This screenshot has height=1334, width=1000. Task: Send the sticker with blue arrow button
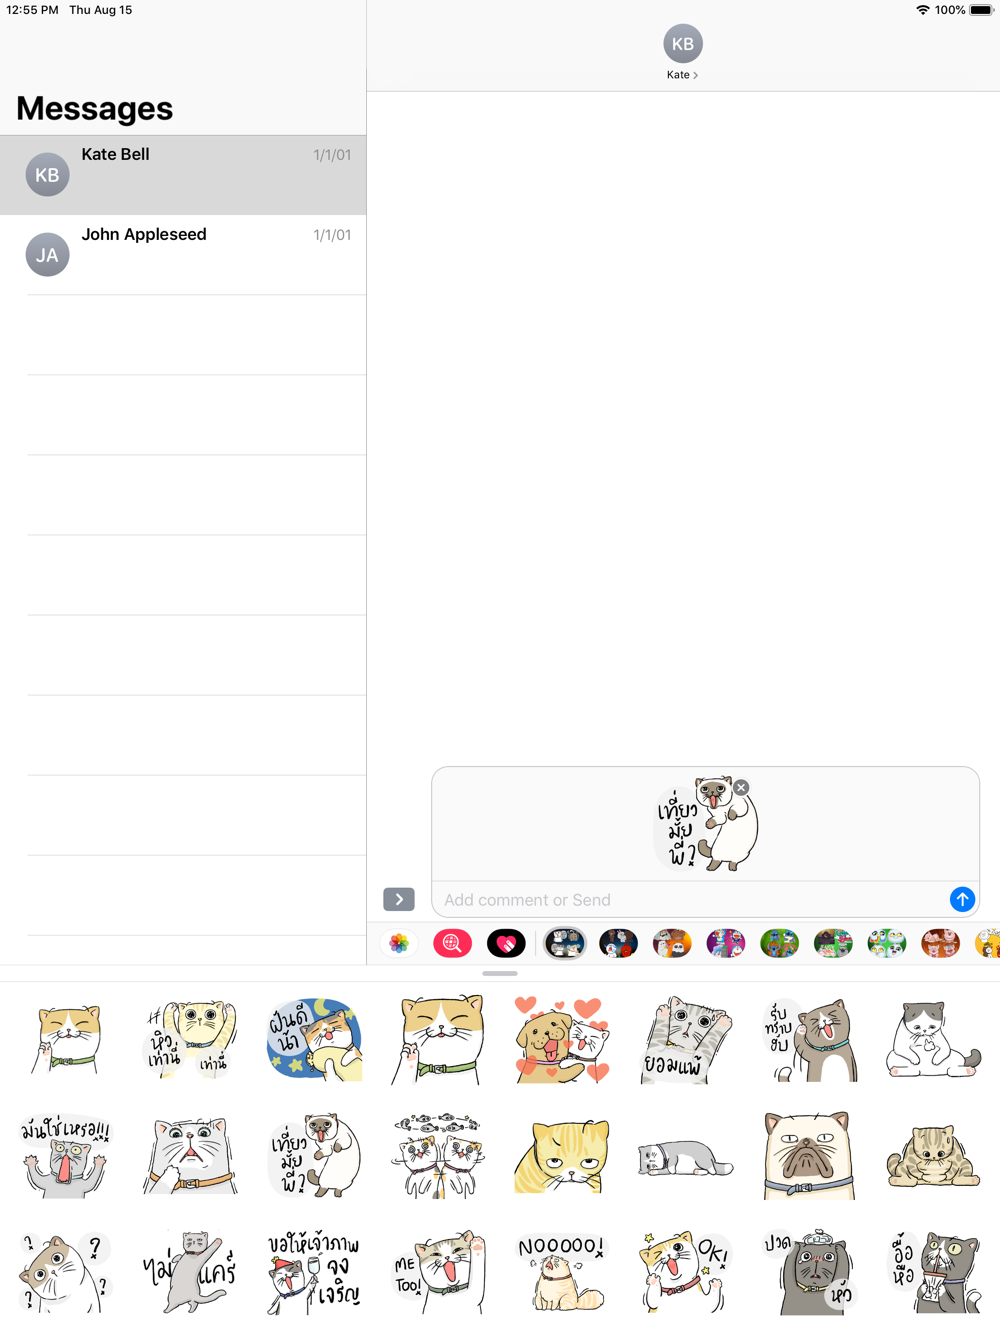pyautogui.click(x=962, y=899)
